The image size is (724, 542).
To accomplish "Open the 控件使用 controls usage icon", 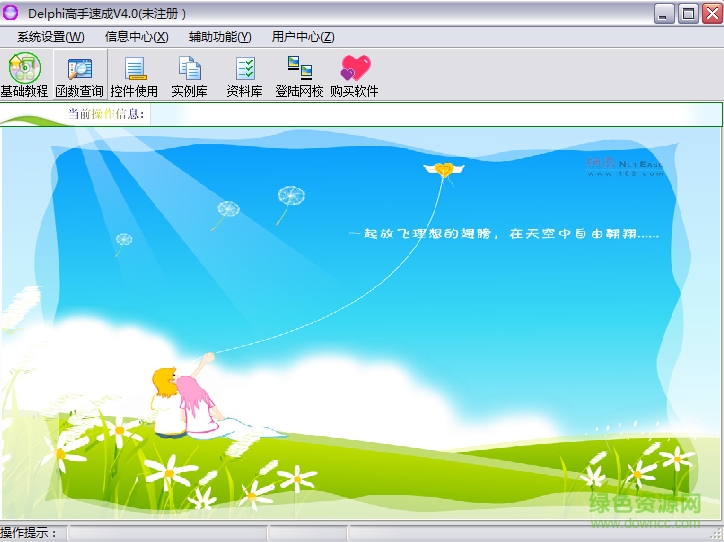I will point(134,75).
